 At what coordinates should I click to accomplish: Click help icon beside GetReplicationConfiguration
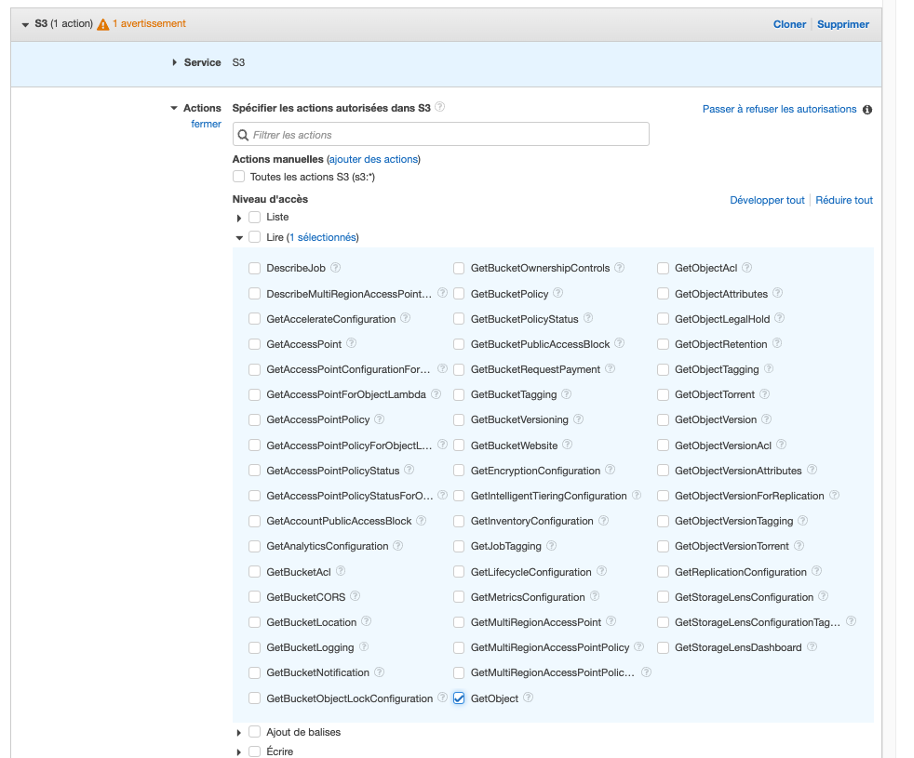coord(817,571)
